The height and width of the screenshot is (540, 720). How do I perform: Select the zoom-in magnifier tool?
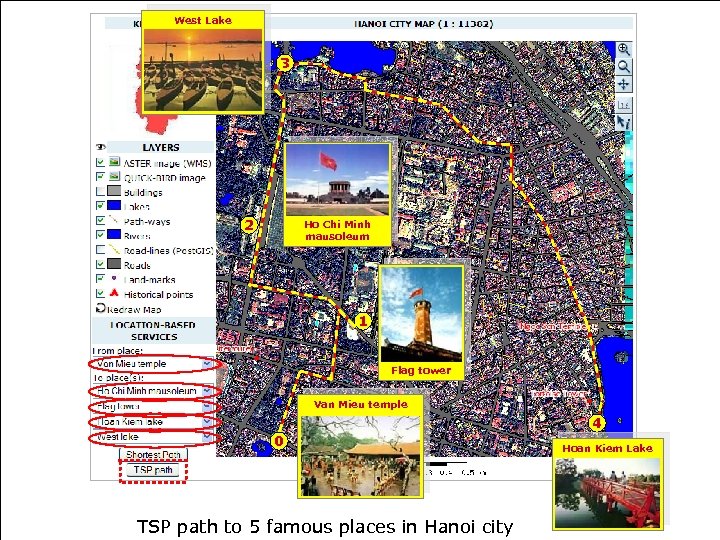pos(623,50)
